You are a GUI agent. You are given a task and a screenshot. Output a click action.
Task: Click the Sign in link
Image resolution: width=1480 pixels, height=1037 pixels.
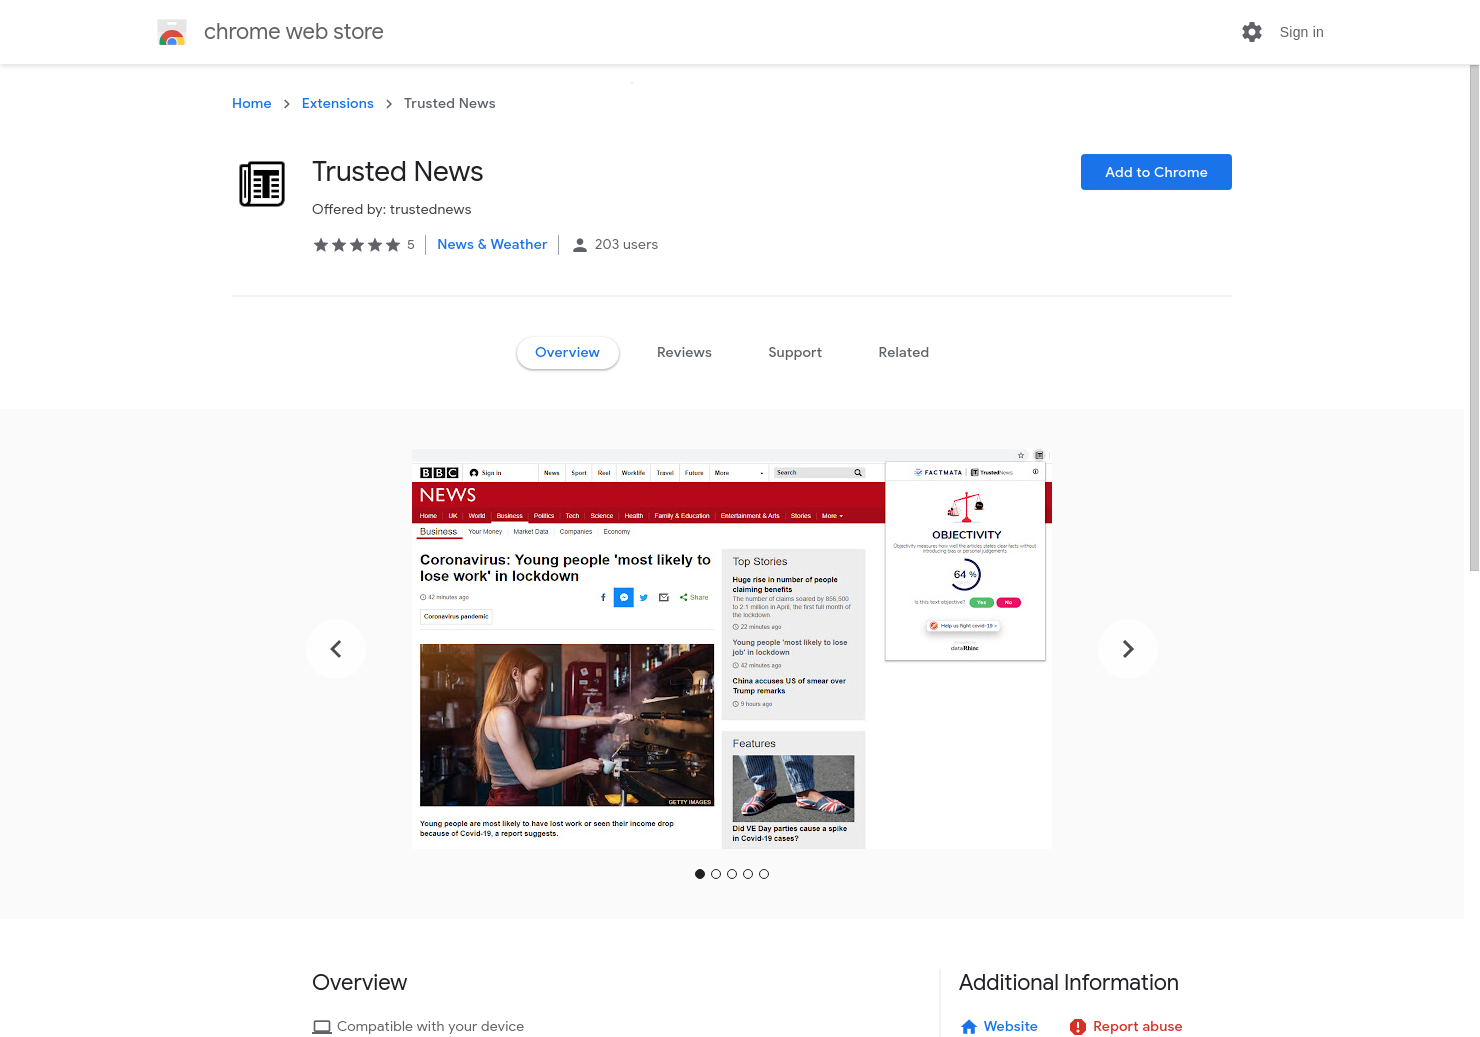pos(1301,32)
